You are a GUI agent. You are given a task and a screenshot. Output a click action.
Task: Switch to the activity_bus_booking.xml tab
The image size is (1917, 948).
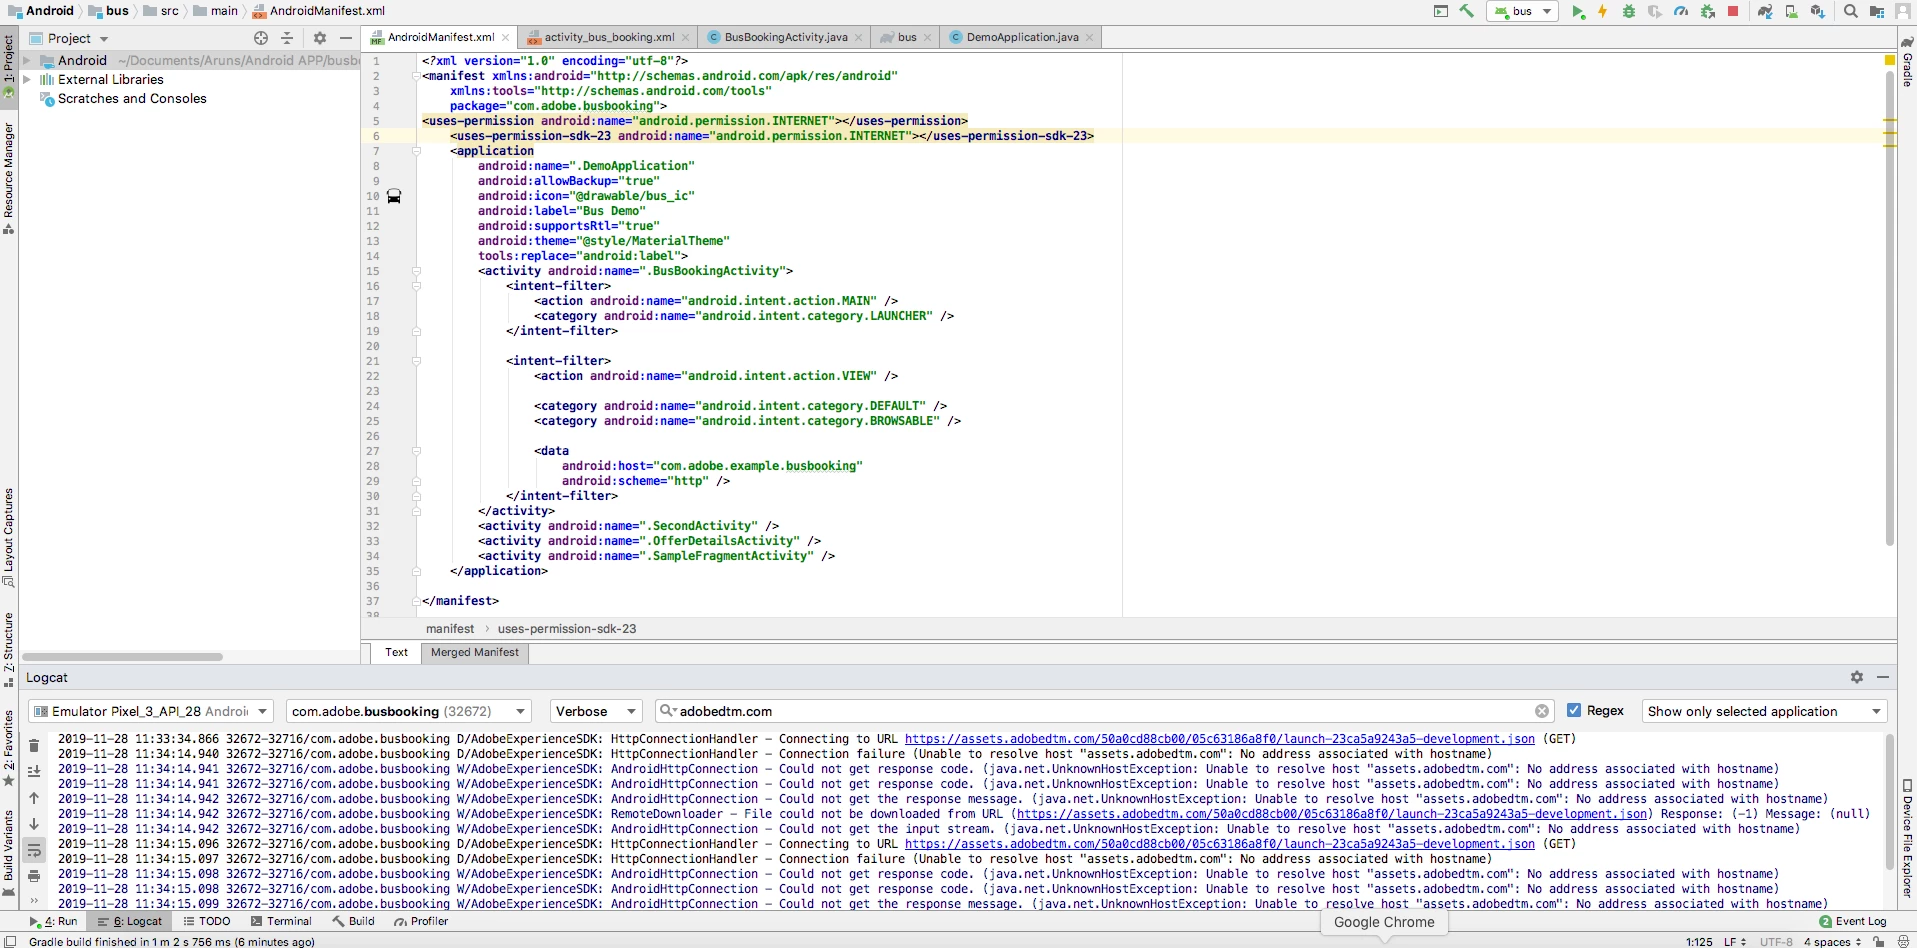click(609, 37)
